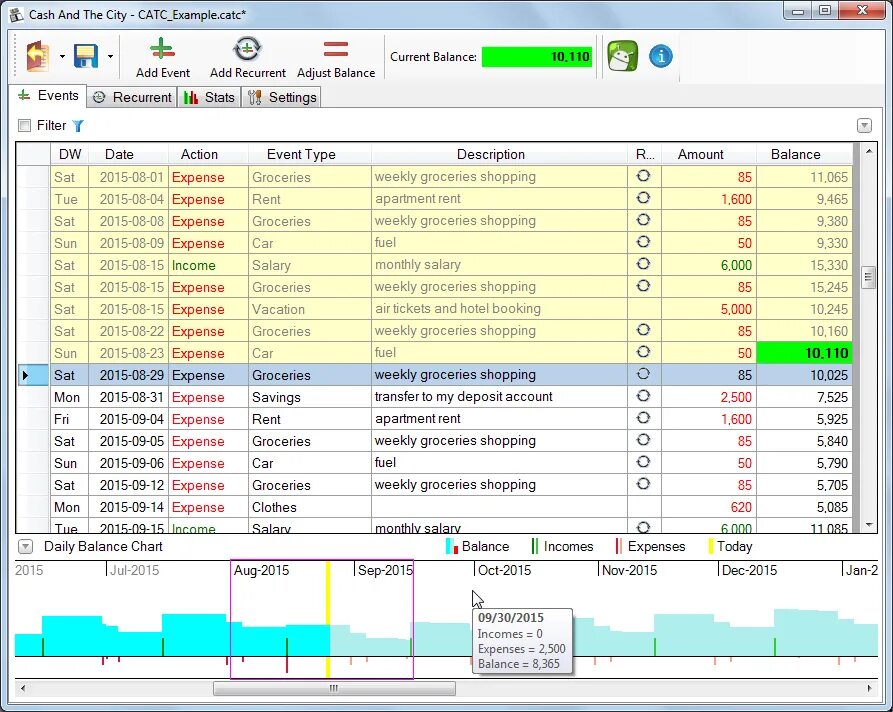Click the 2,500 Savings amount cell
The image size is (893, 712).
point(709,397)
